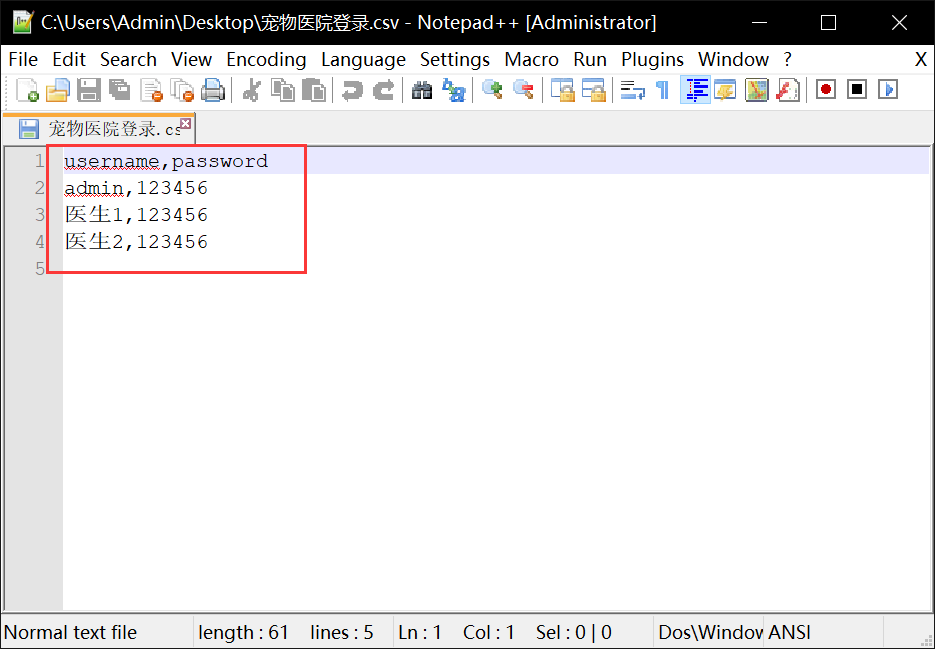
Task: Open the Plugins menu
Action: 652,59
